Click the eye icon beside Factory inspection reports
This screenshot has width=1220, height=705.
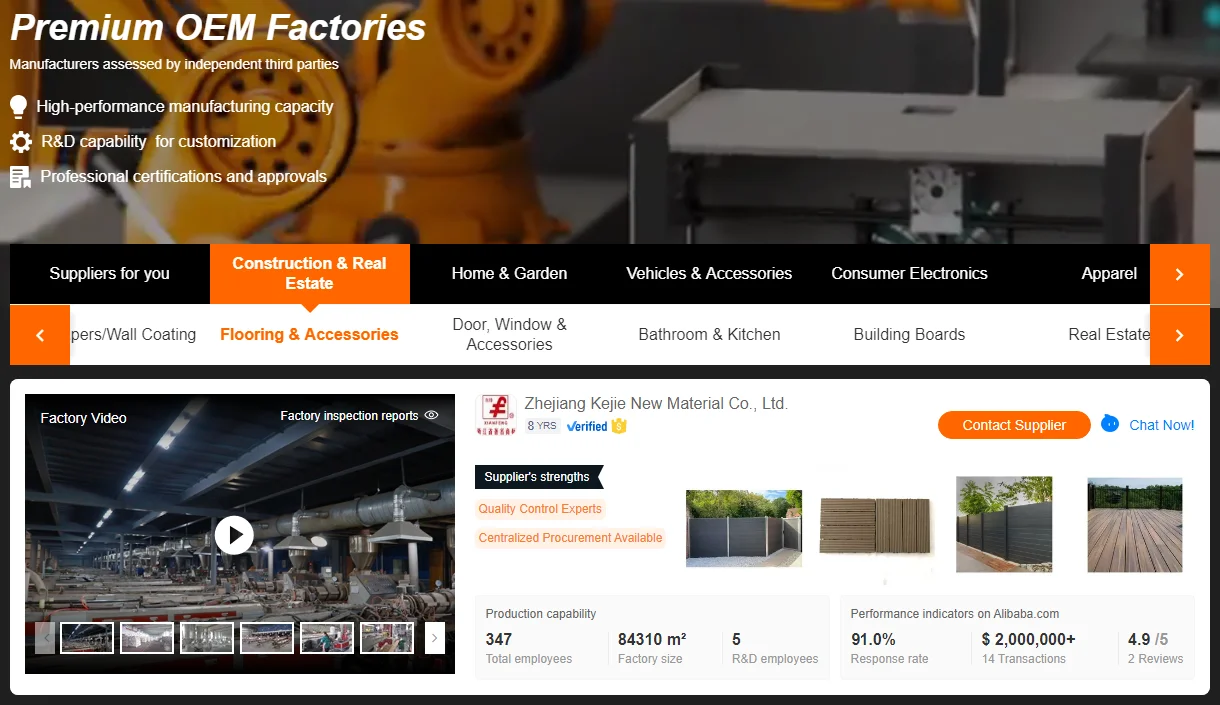click(x=431, y=416)
